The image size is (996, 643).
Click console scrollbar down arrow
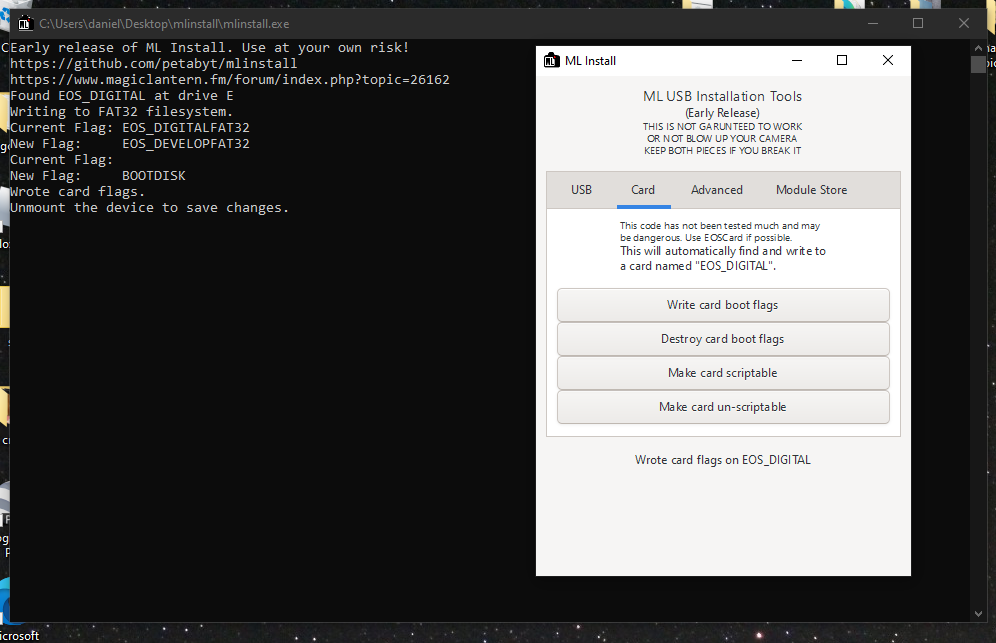tap(978, 614)
